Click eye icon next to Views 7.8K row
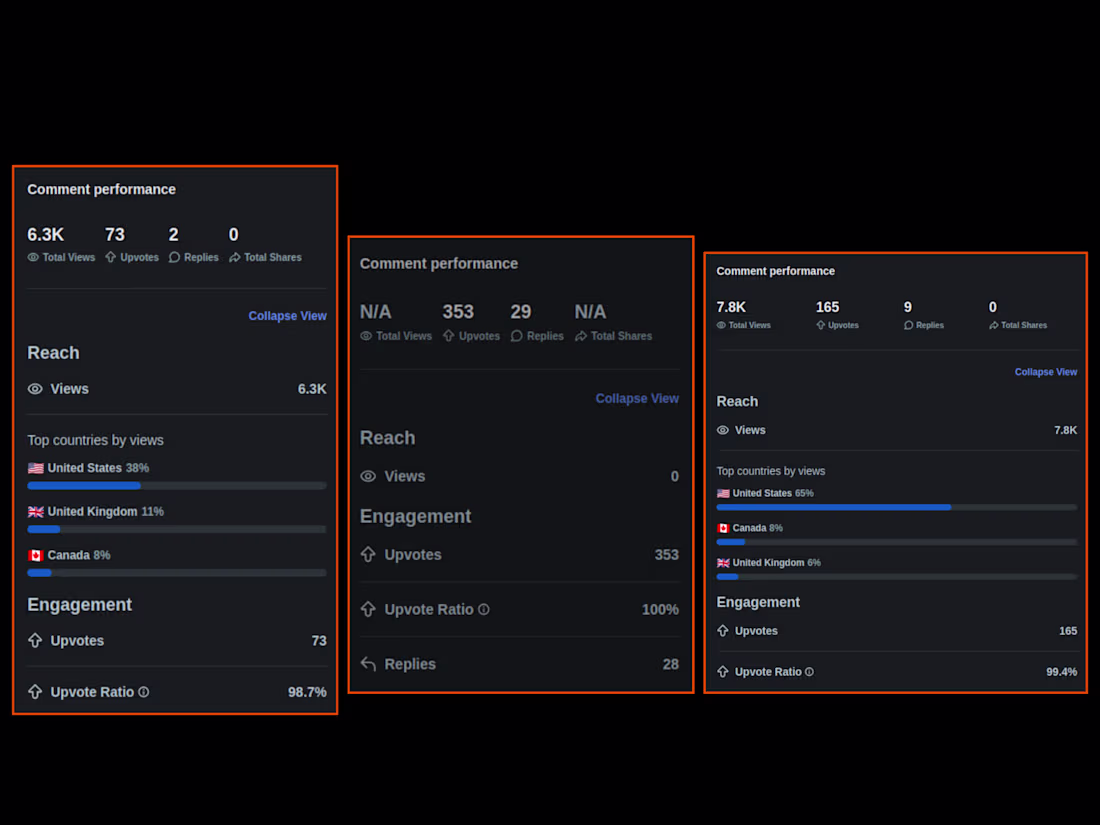Screen dimensions: 1100x825 click(x=723, y=430)
